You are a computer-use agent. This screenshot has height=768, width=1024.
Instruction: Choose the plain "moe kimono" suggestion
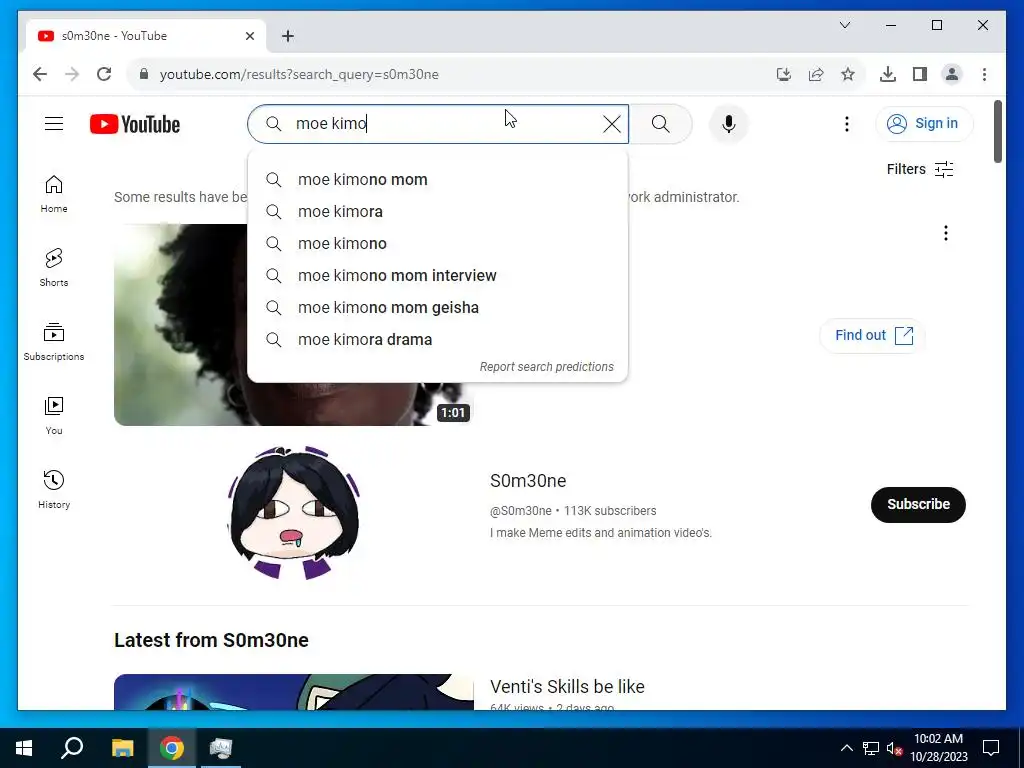(x=438, y=244)
